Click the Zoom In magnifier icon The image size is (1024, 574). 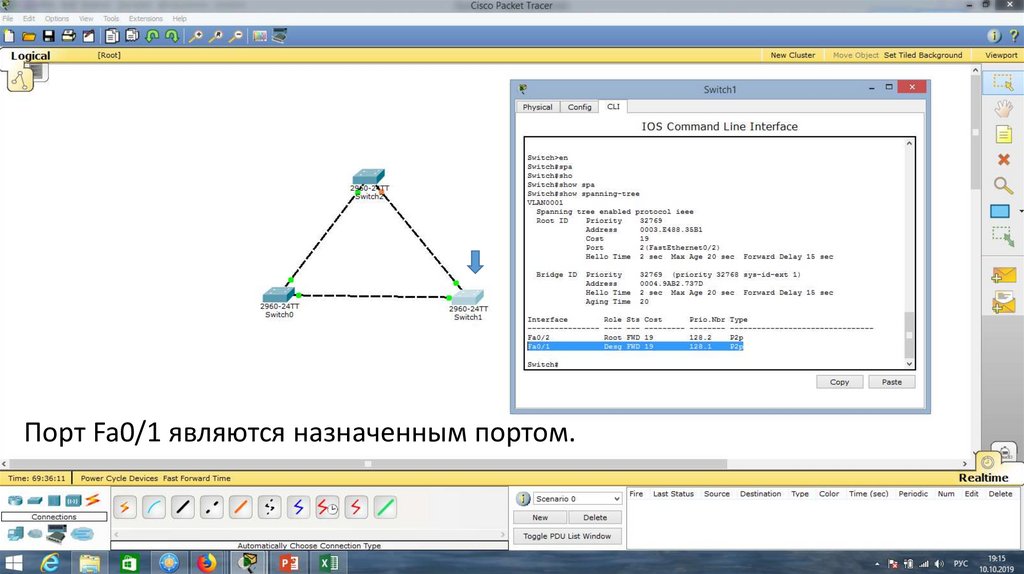tap(195, 36)
